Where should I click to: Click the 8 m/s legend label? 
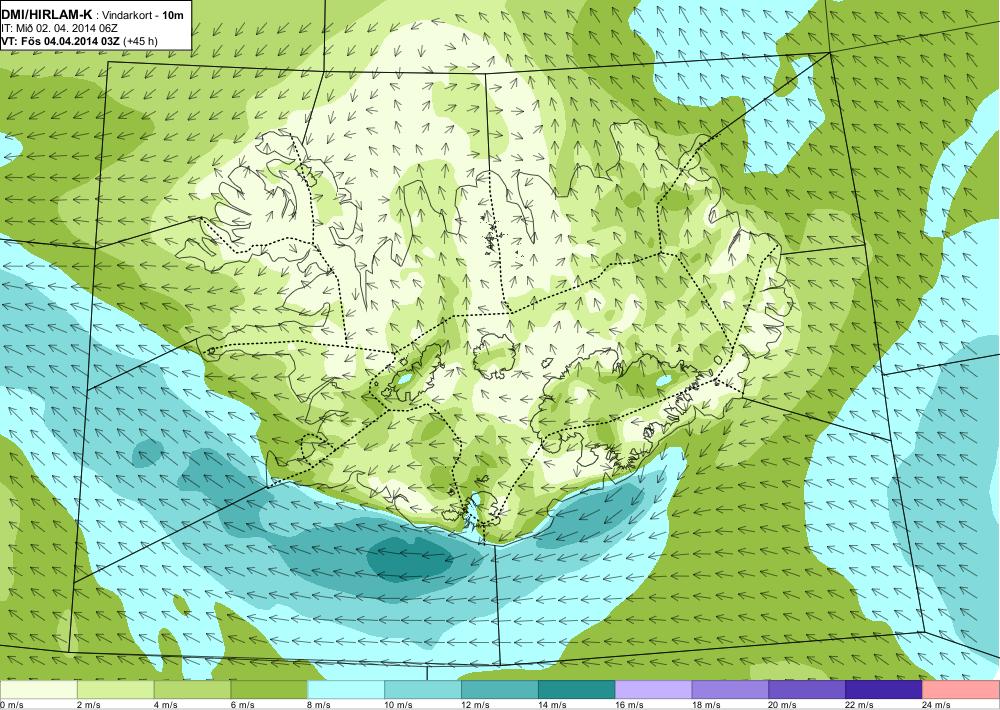[x=320, y=705]
